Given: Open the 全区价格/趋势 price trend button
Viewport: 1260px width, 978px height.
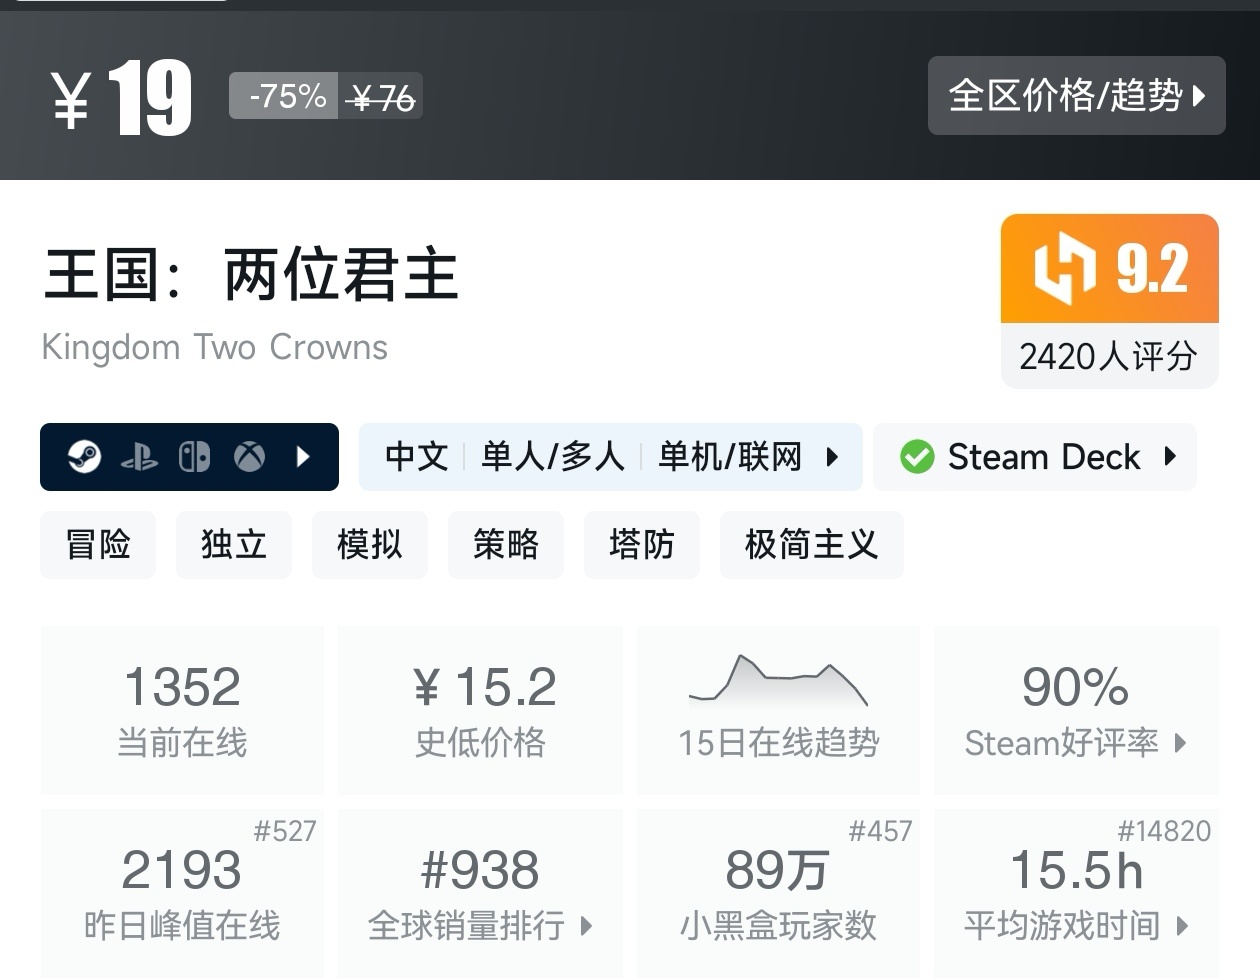Looking at the screenshot, I should pyautogui.click(x=1076, y=96).
